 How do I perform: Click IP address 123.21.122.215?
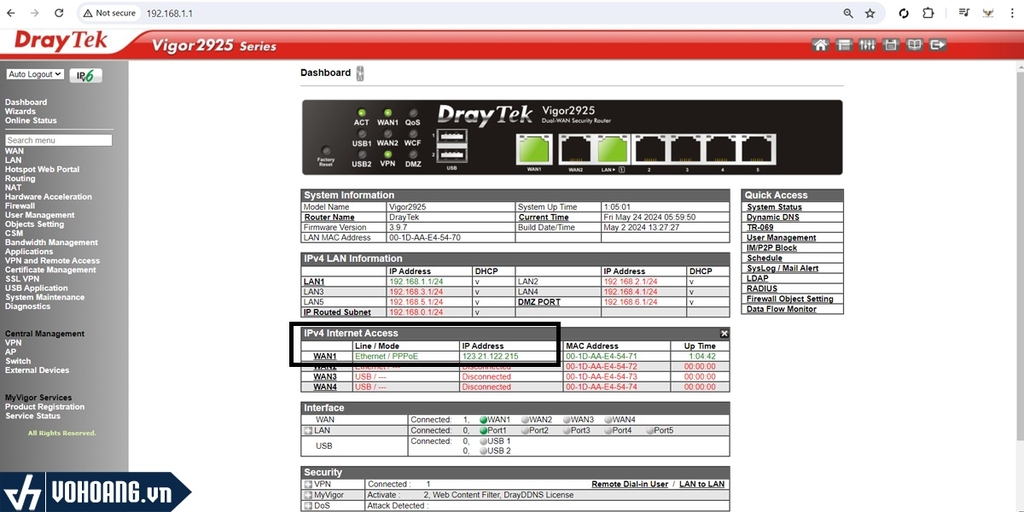[x=490, y=357]
